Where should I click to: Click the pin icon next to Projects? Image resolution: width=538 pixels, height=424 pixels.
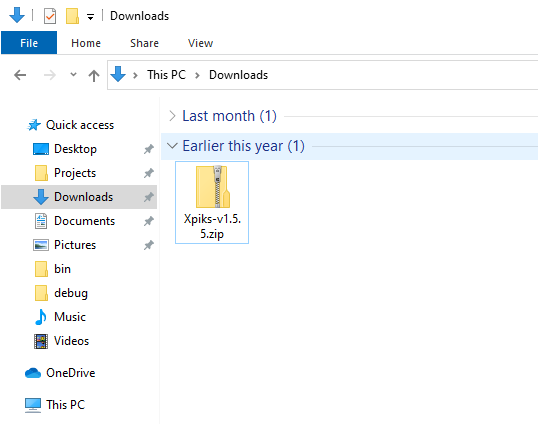pyautogui.click(x=149, y=173)
